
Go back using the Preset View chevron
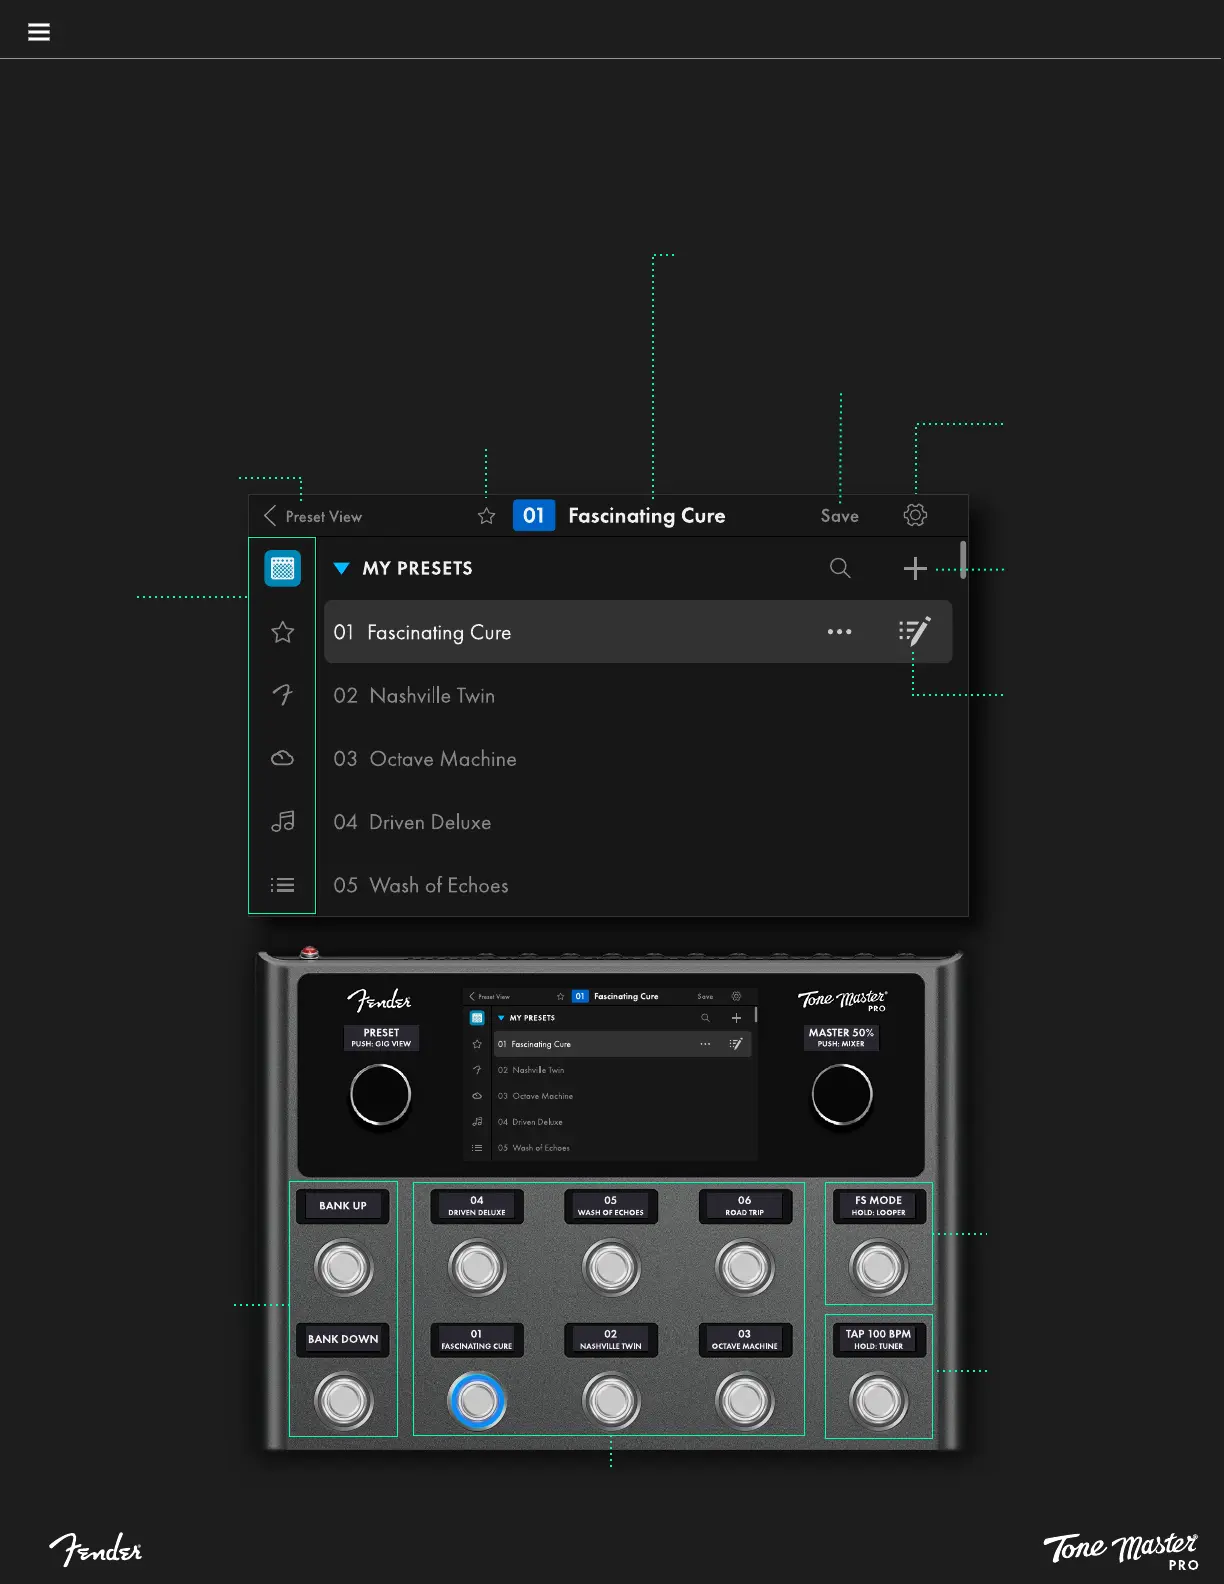pyautogui.click(x=269, y=516)
